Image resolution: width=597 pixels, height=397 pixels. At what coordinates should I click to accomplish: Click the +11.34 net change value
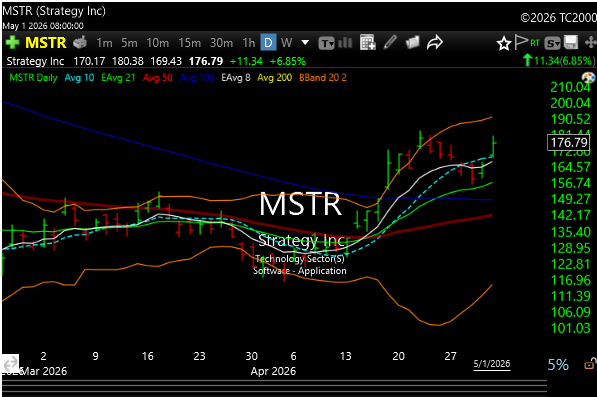(246, 61)
